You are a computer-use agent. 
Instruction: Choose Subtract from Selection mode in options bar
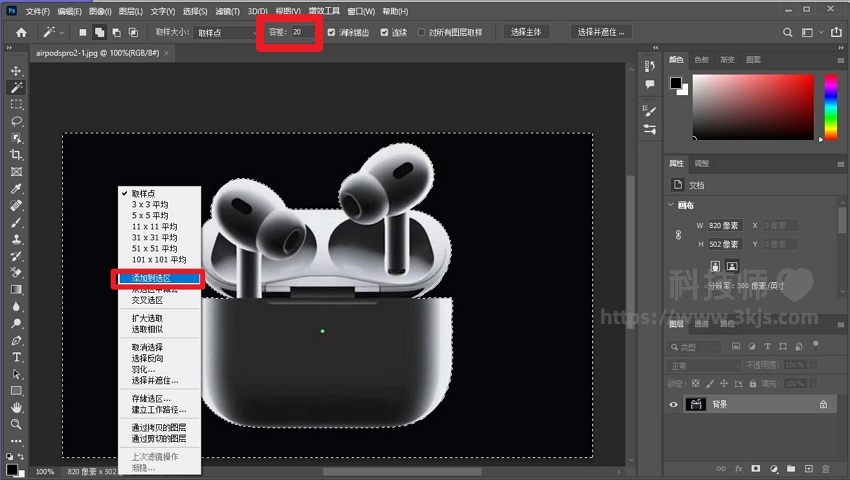pos(116,33)
